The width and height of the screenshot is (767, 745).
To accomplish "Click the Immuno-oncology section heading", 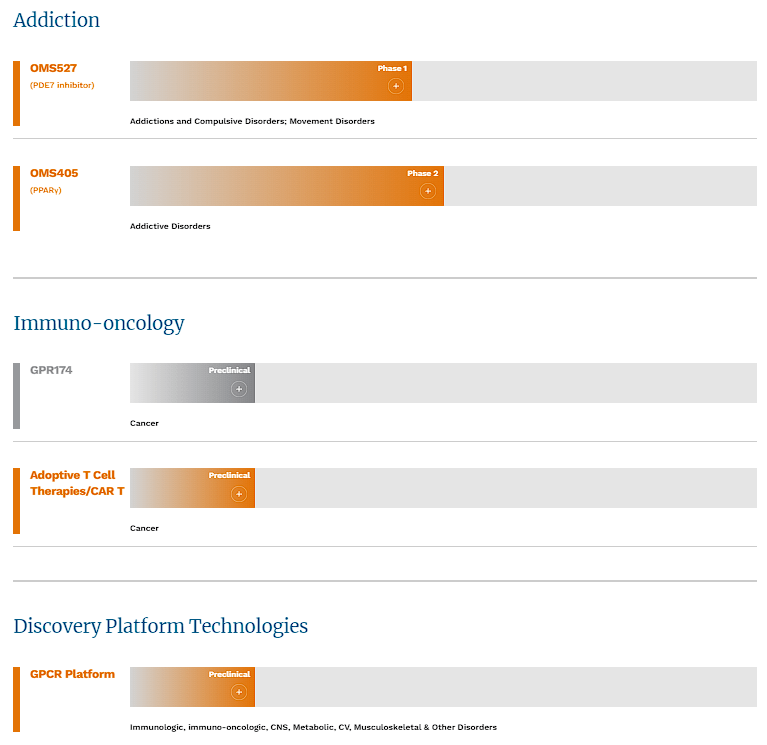I will (99, 323).
